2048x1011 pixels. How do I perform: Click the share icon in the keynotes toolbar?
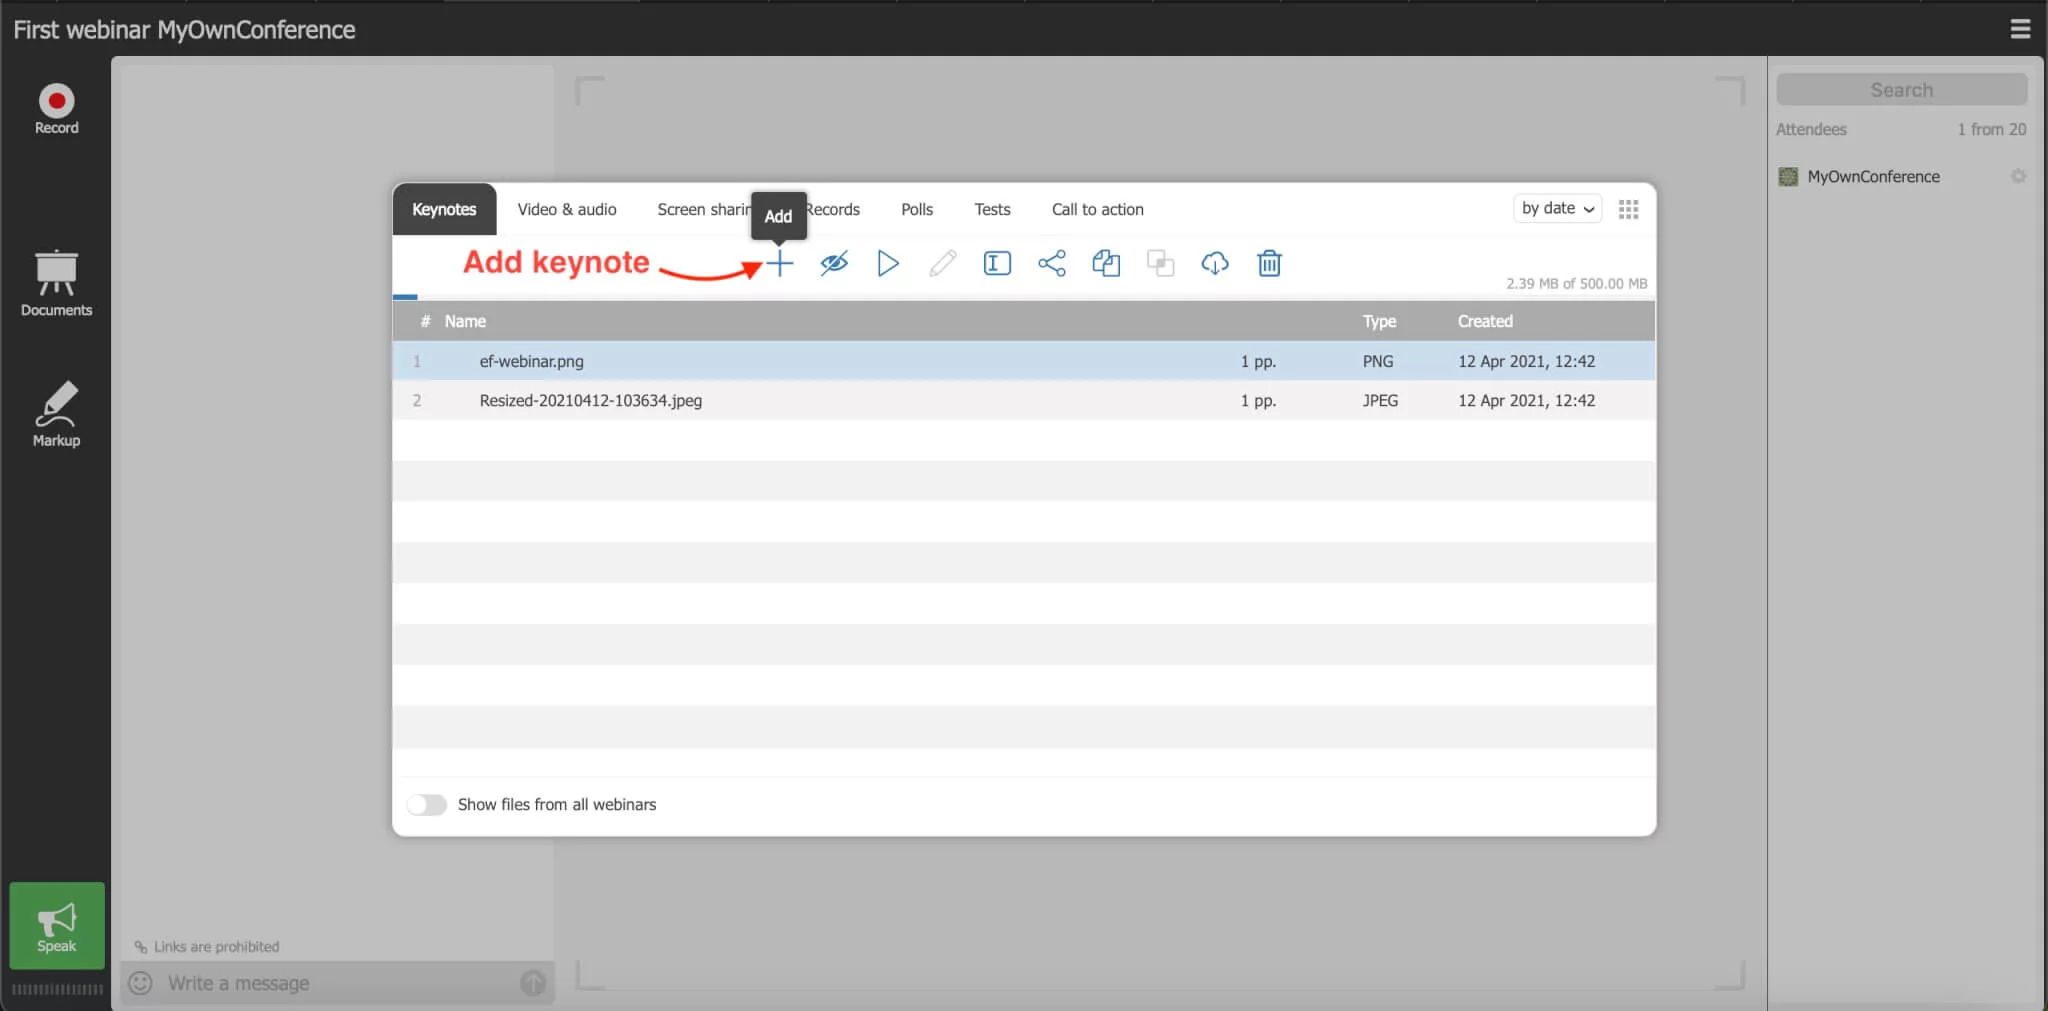pos(1051,263)
